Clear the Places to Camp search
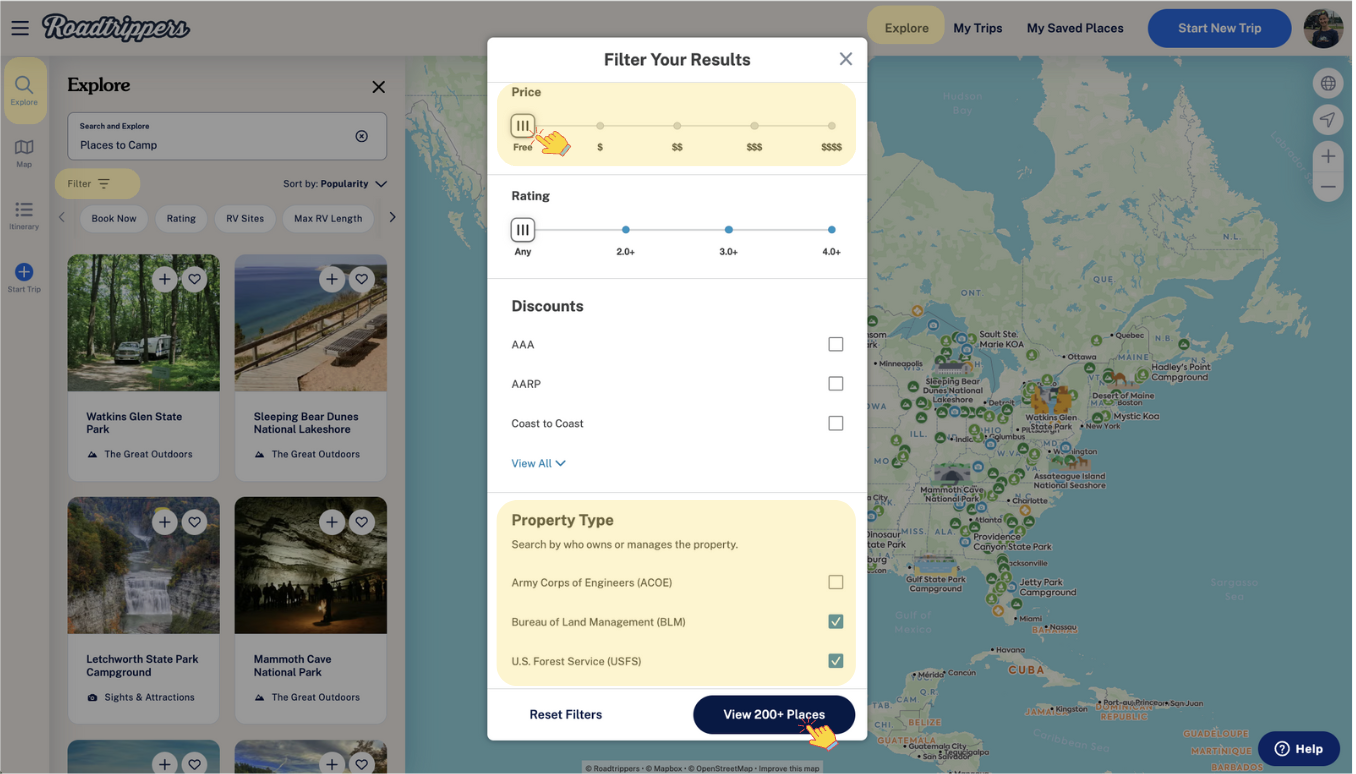This screenshot has width=1356, height=774. 362,136
